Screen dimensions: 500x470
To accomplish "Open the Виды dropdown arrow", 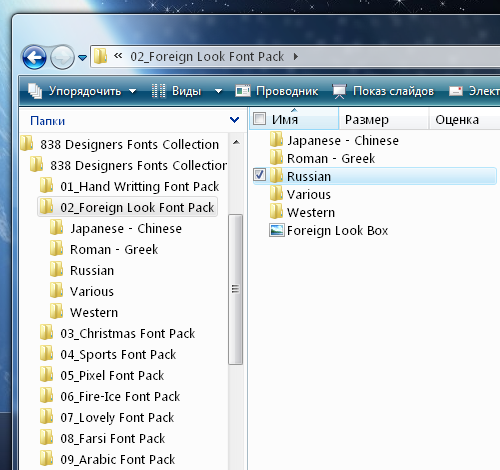I will (218, 91).
